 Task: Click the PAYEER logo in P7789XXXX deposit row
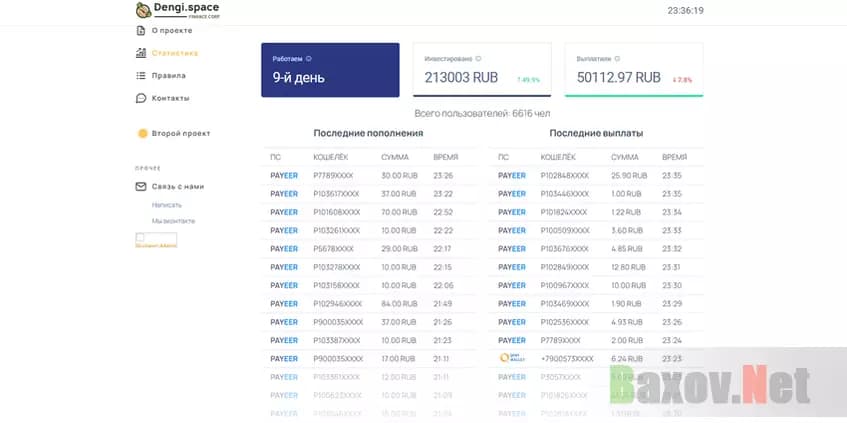point(284,176)
